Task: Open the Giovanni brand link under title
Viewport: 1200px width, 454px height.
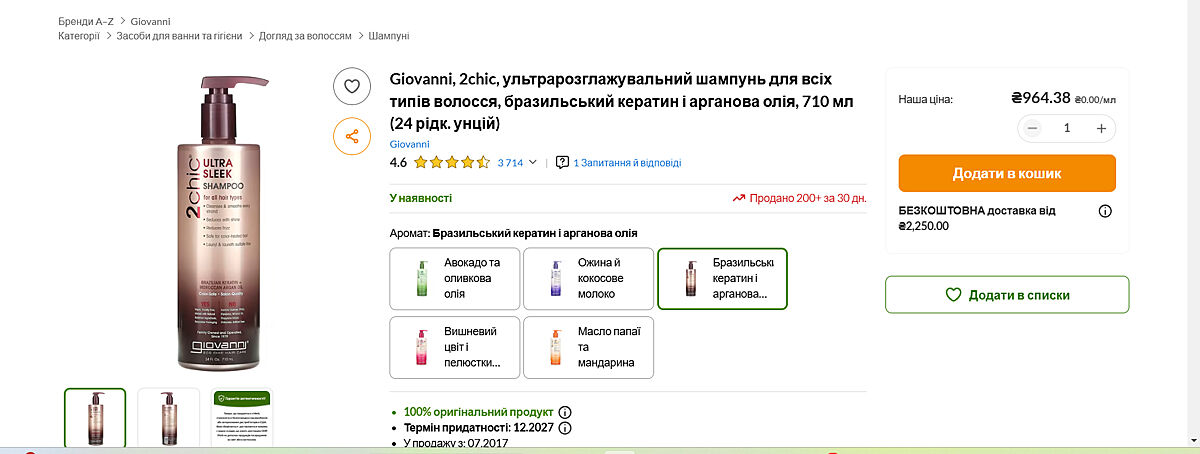Action: click(x=408, y=144)
